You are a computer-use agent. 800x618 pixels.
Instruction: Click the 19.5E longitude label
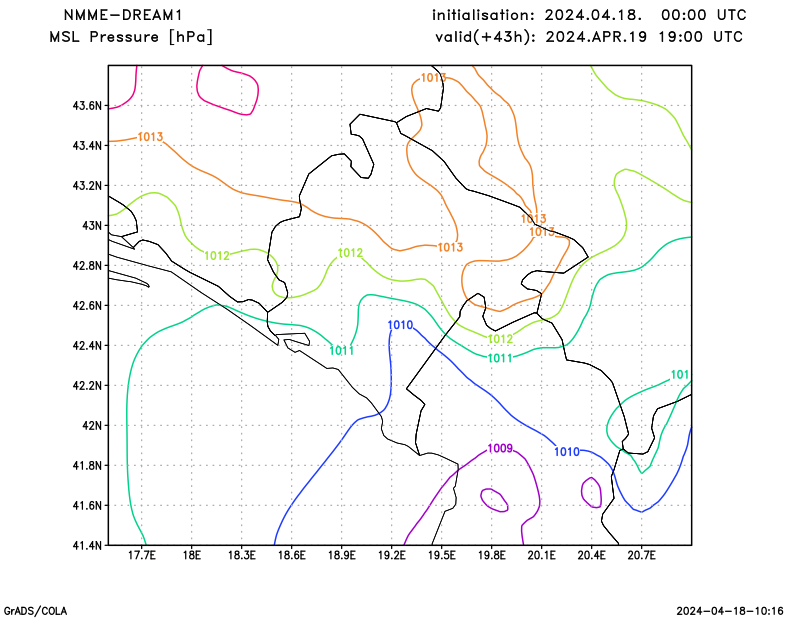[x=442, y=555]
